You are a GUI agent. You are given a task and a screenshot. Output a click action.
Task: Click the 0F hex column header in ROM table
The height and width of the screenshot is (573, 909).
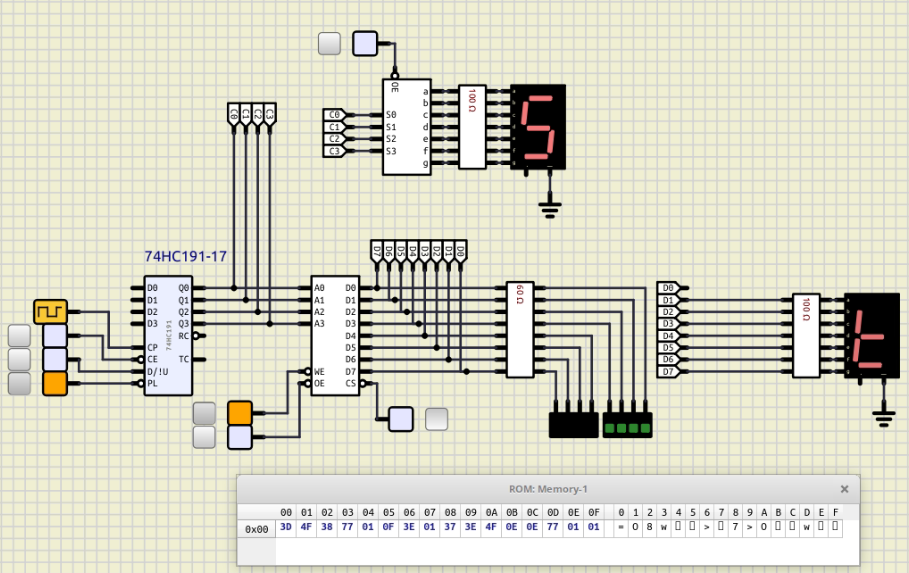tap(594, 513)
